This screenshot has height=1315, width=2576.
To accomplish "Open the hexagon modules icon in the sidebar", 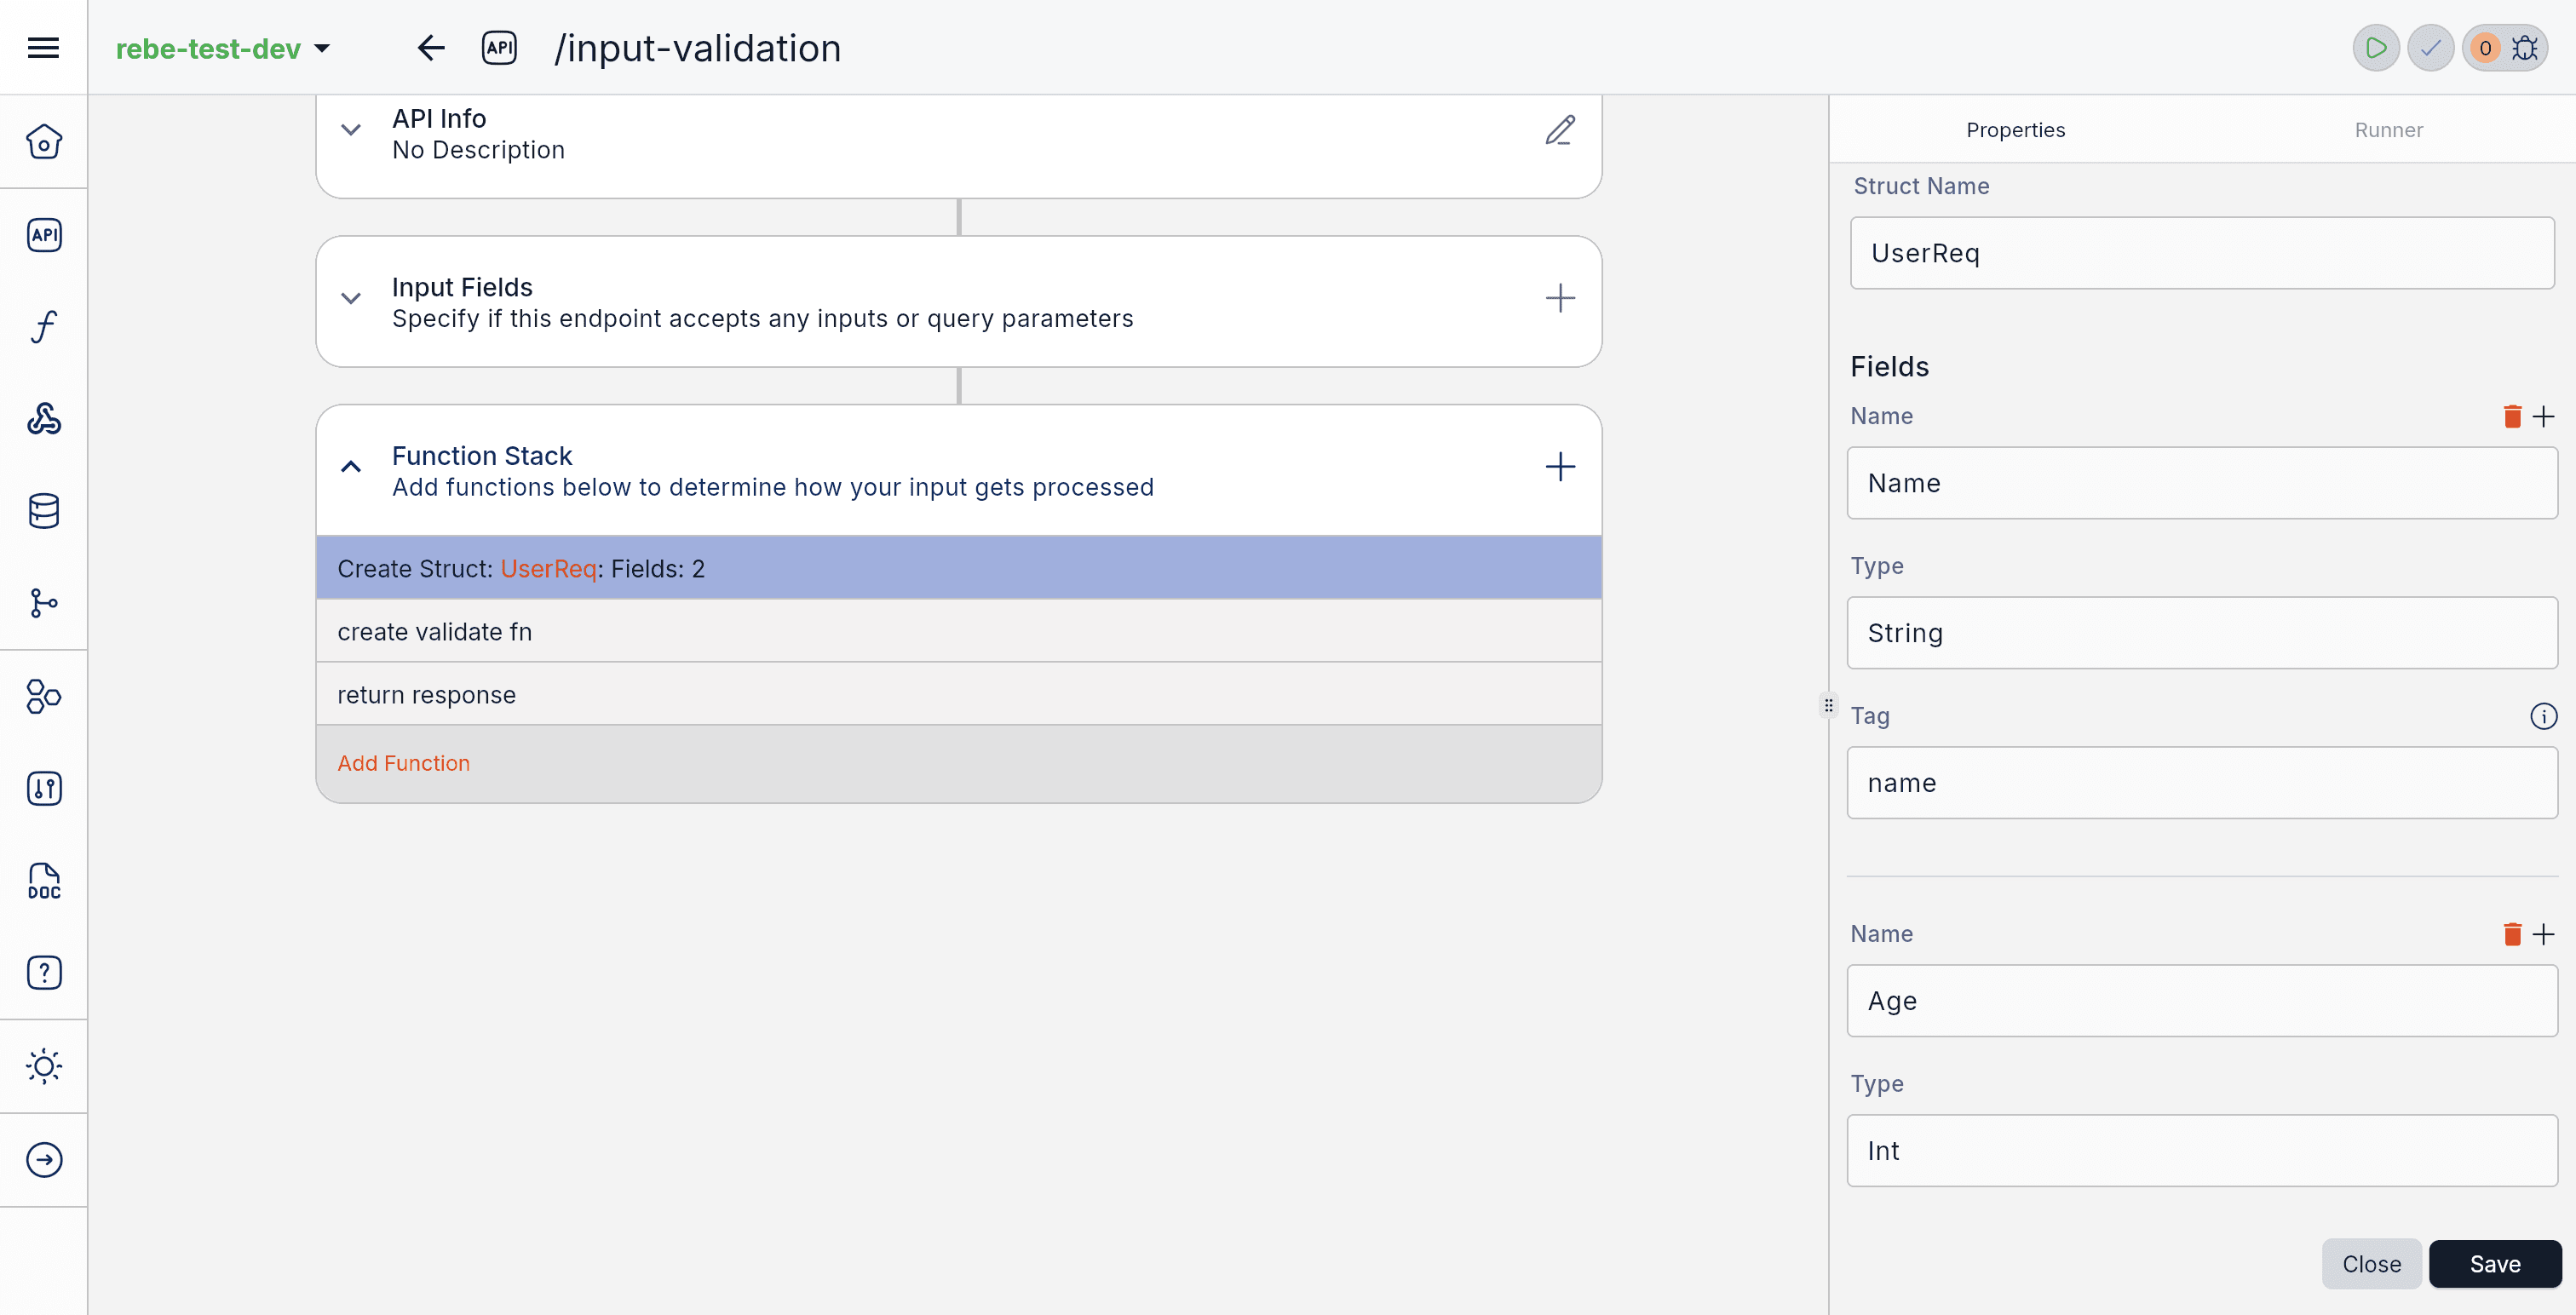I will click(x=44, y=696).
